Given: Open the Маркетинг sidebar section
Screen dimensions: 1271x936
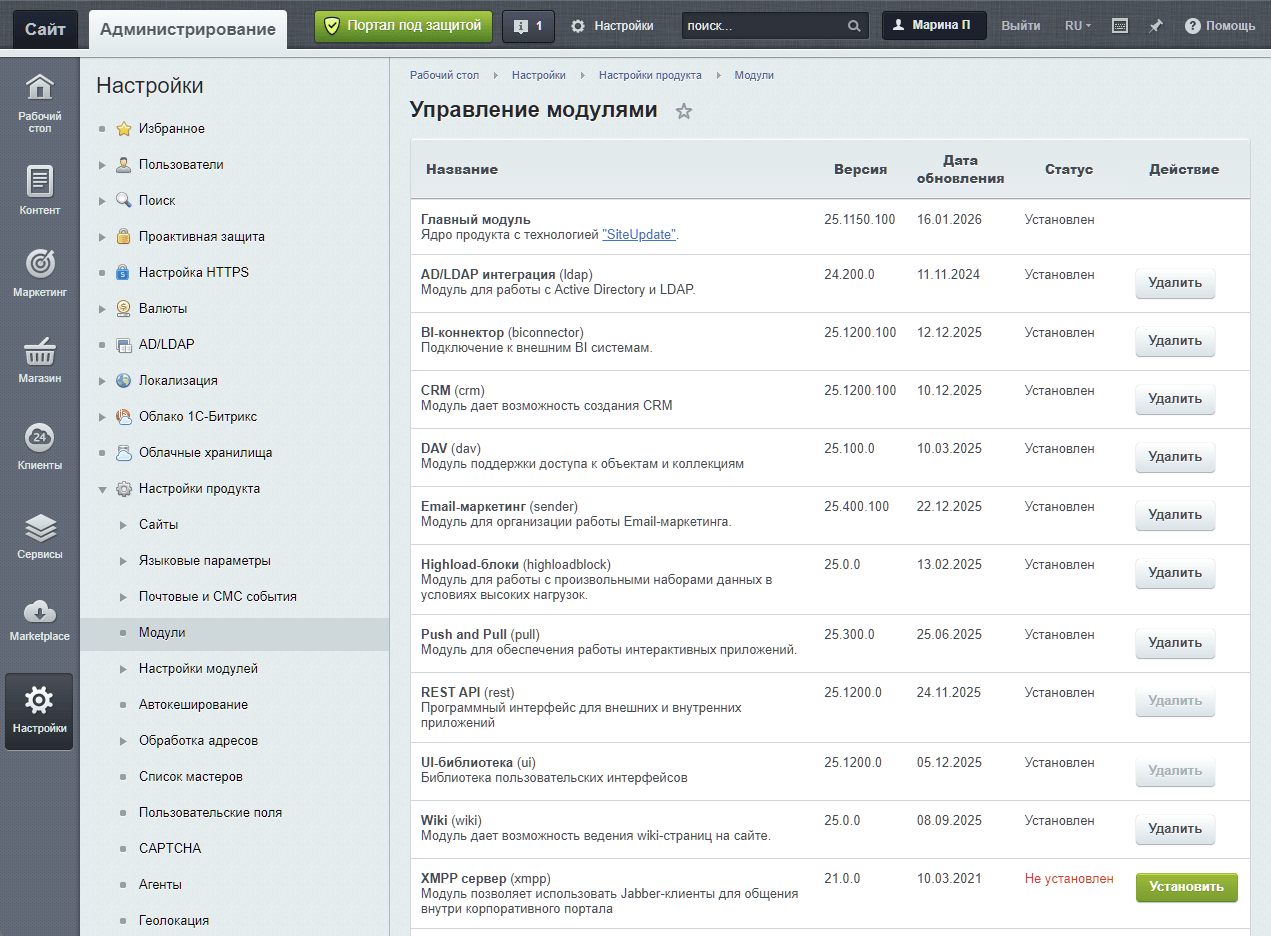Looking at the screenshot, I should (x=40, y=274).
